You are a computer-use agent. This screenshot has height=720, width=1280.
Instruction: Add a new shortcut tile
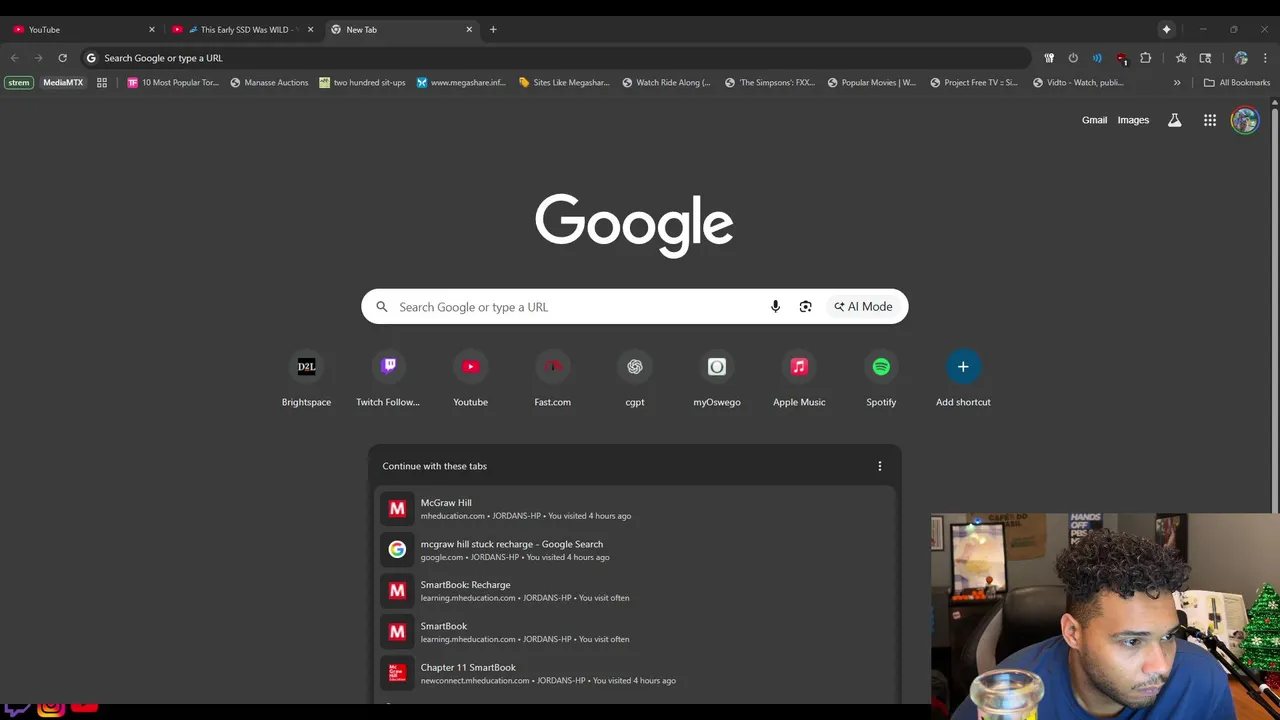[x=963, y=379]
